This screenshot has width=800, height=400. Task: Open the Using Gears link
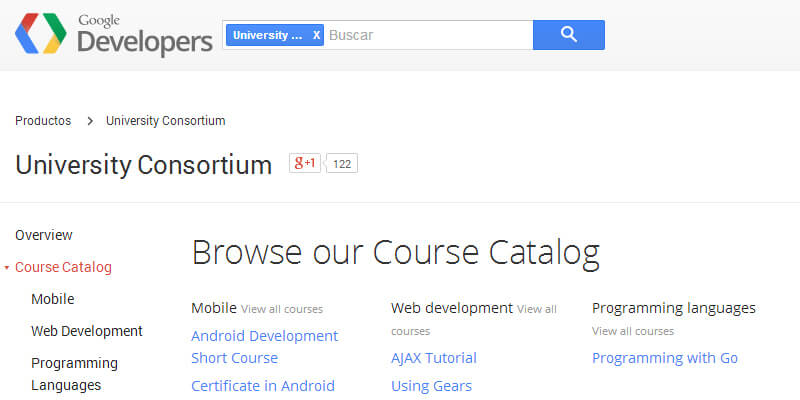click(432, 386)
